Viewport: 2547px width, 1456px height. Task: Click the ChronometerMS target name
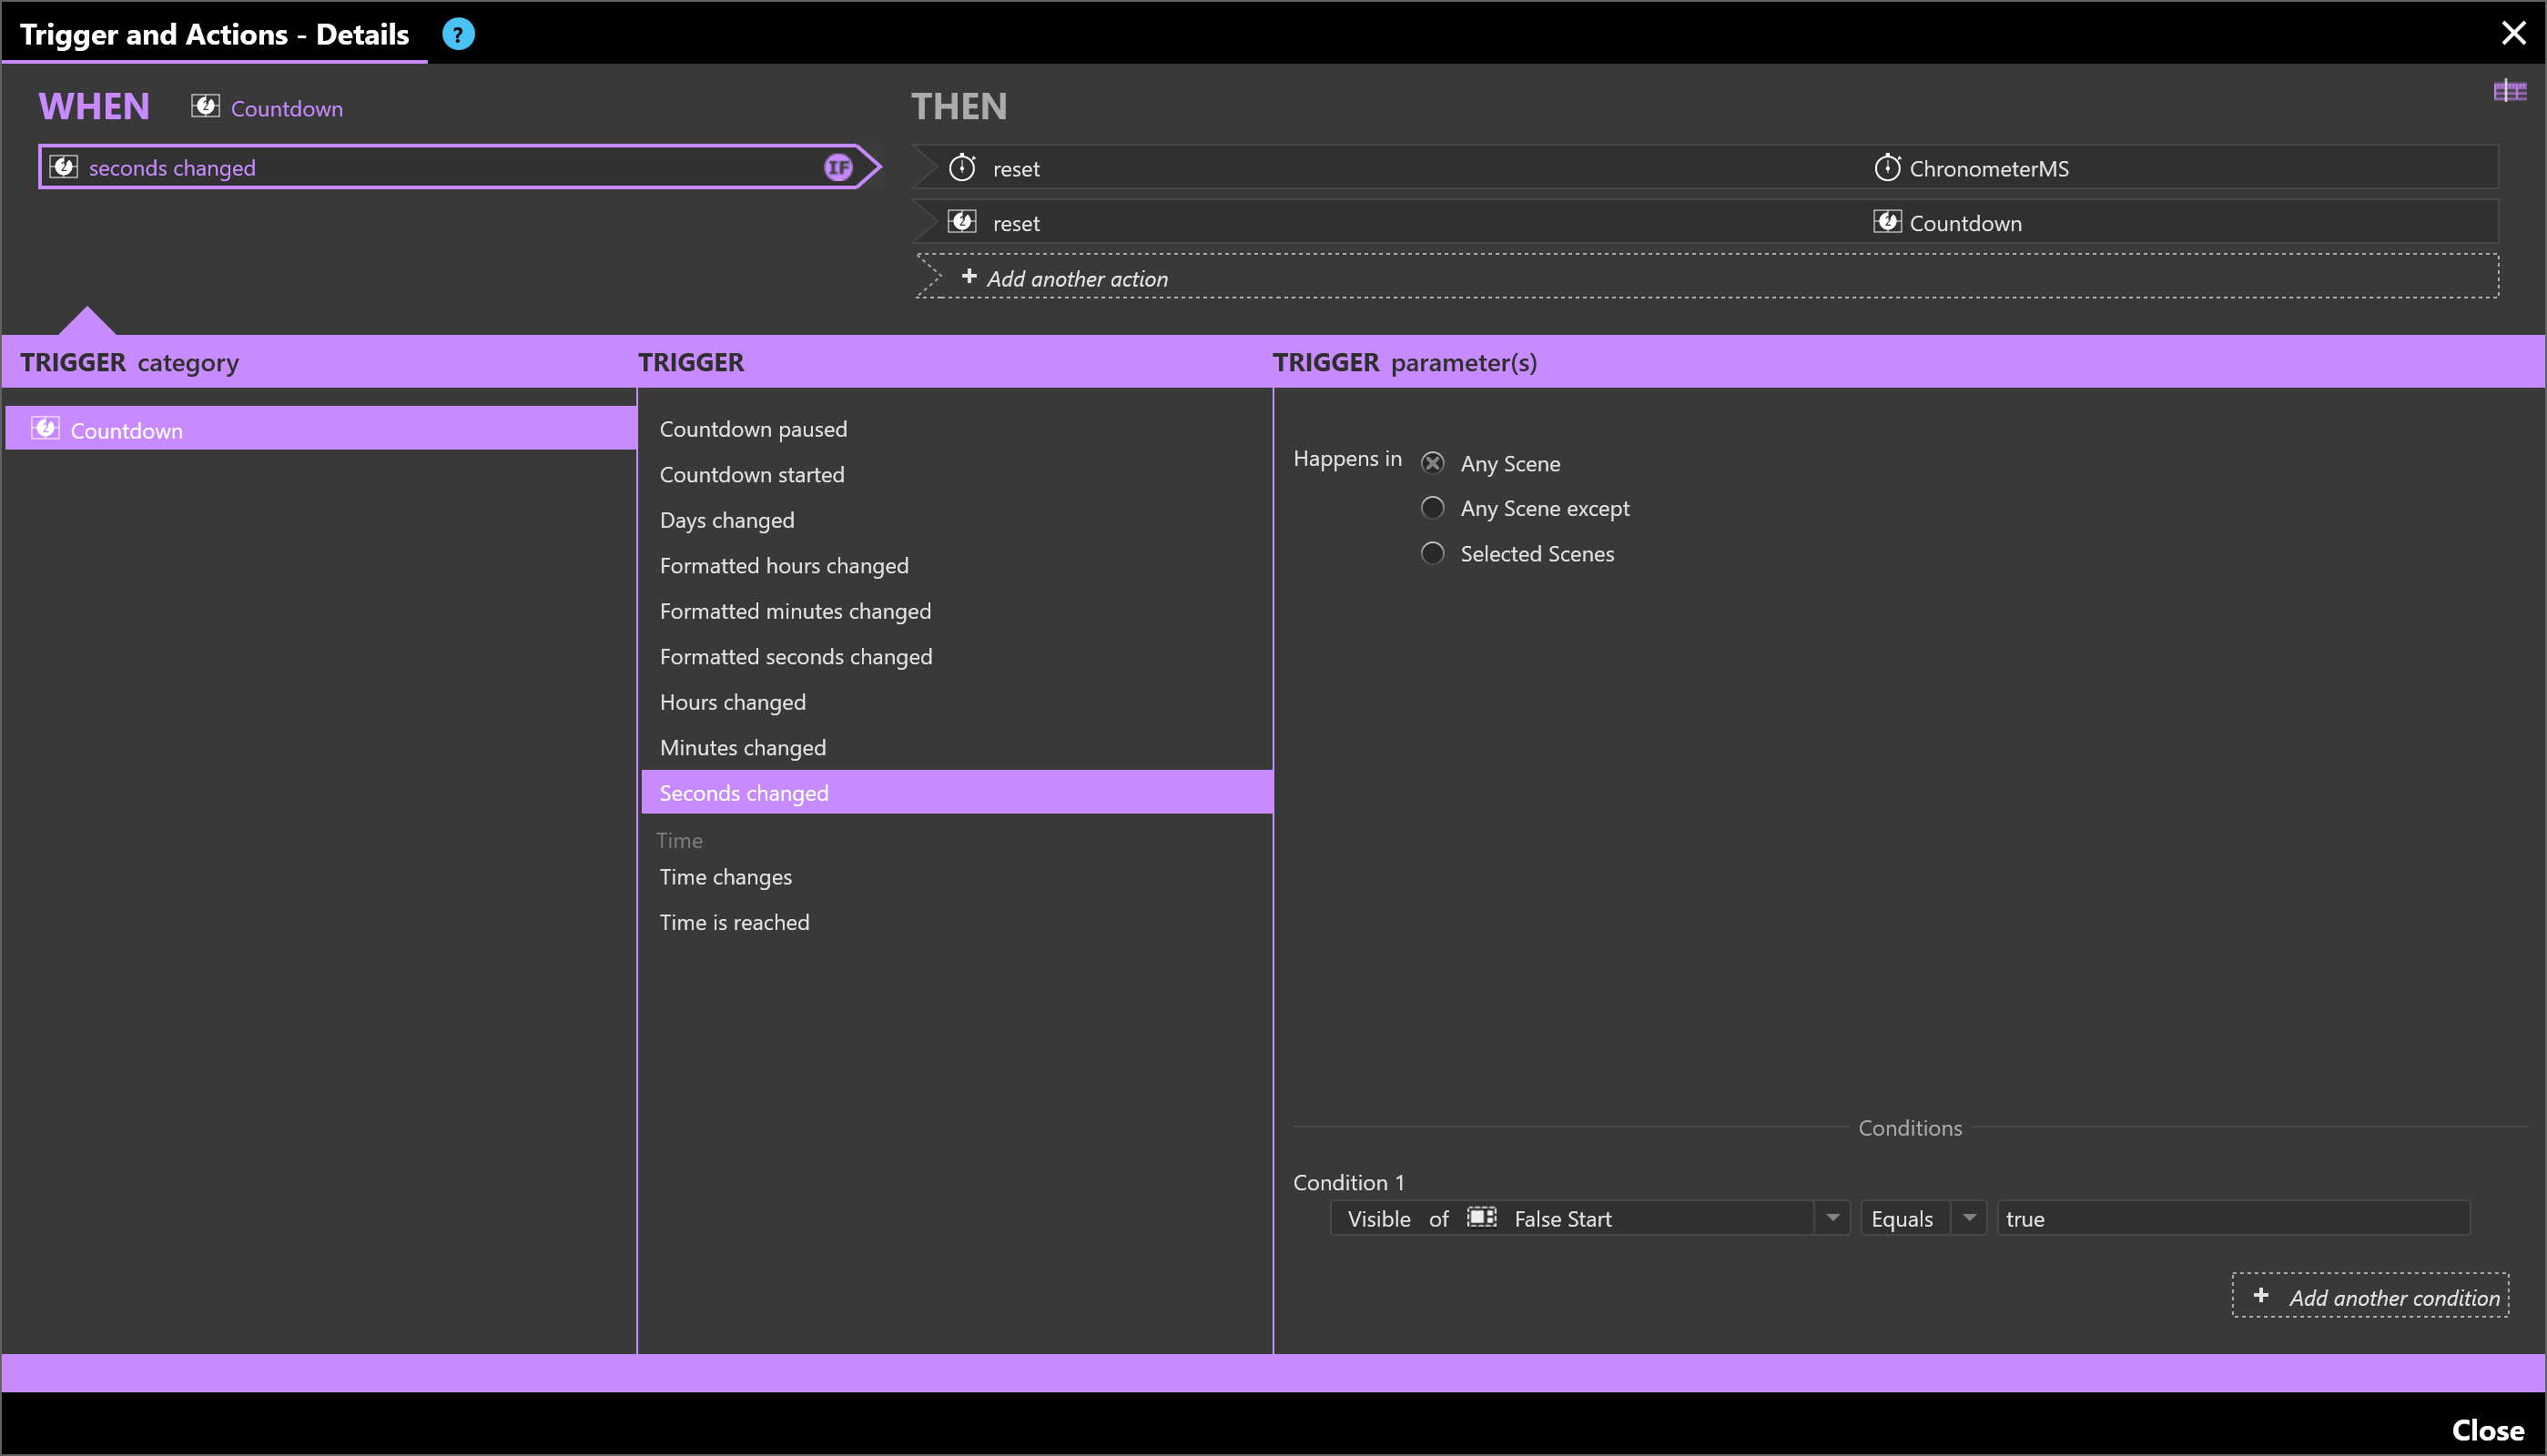pos(1989,168)
